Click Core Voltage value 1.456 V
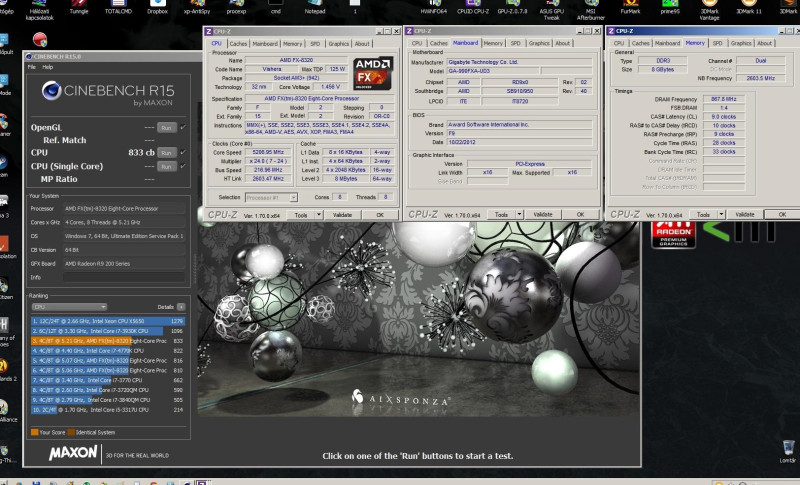 point(331,87)
